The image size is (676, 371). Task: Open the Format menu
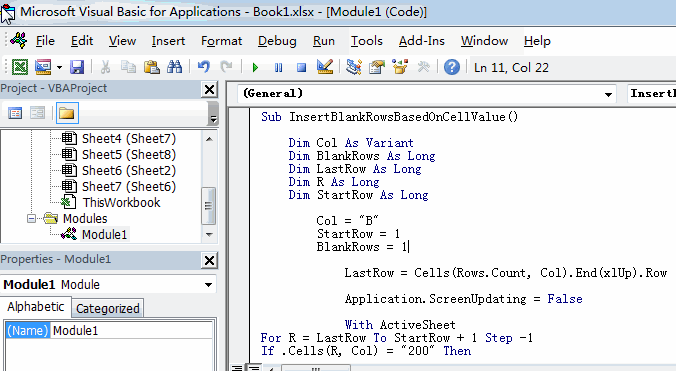[222, 41]
